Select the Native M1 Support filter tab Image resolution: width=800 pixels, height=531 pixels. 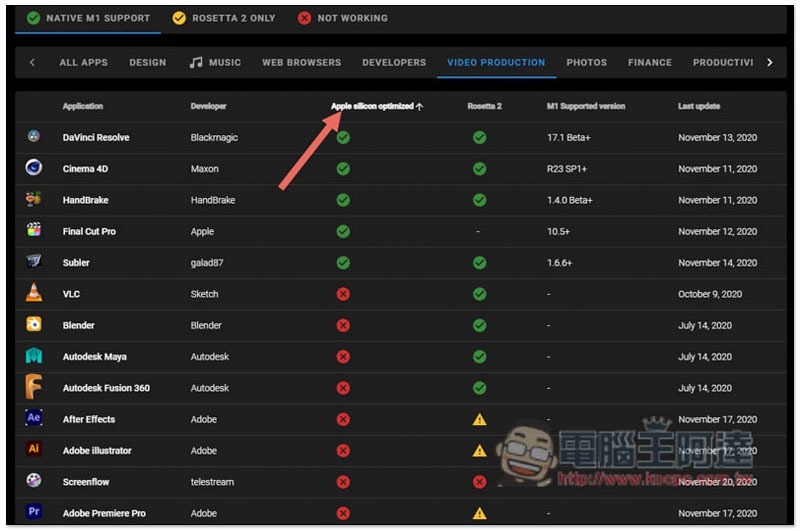tap(88, 18)
